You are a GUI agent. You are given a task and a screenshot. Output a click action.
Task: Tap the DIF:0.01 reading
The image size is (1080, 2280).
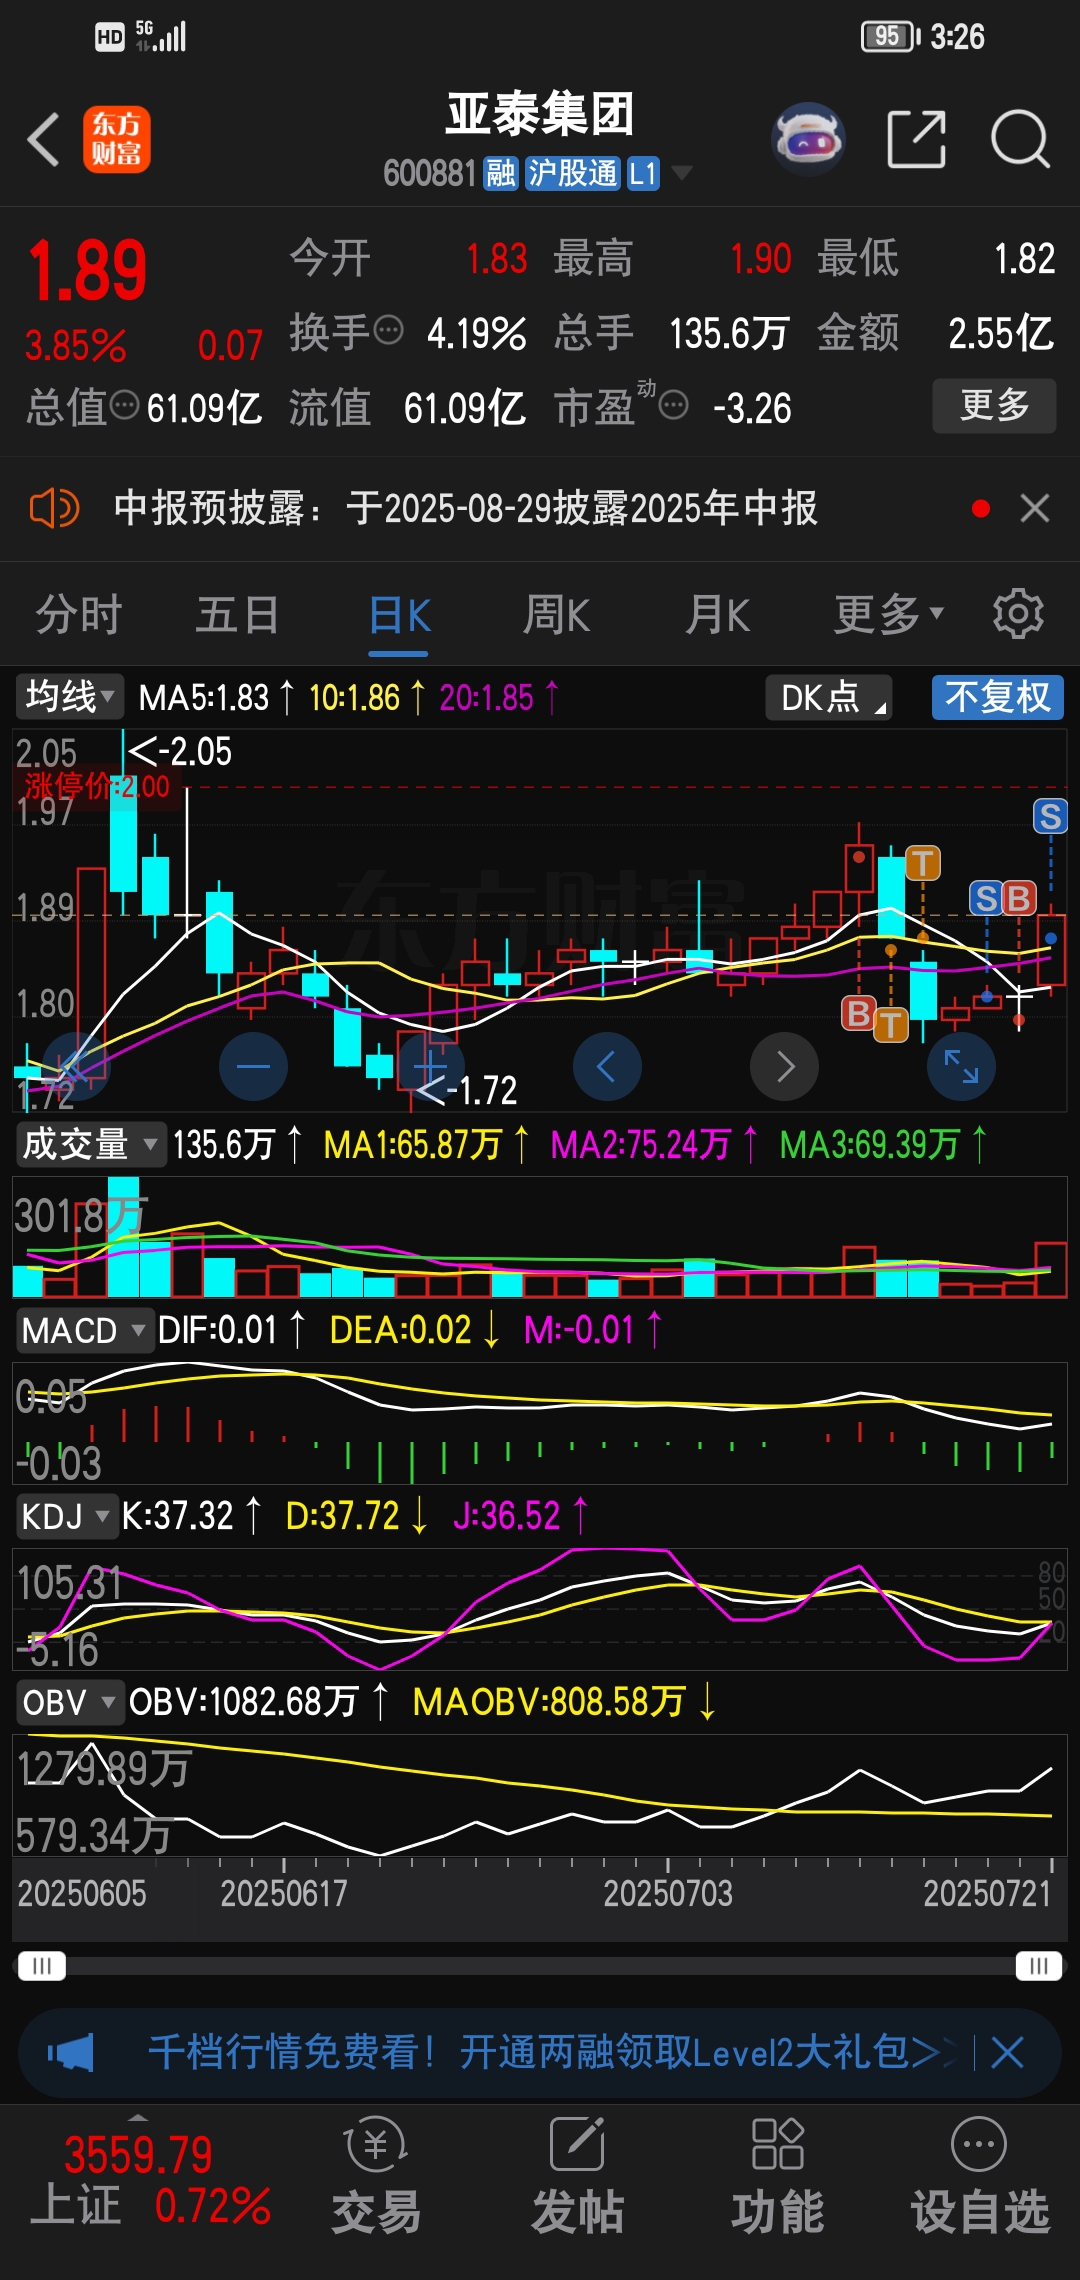(217, 1330)
